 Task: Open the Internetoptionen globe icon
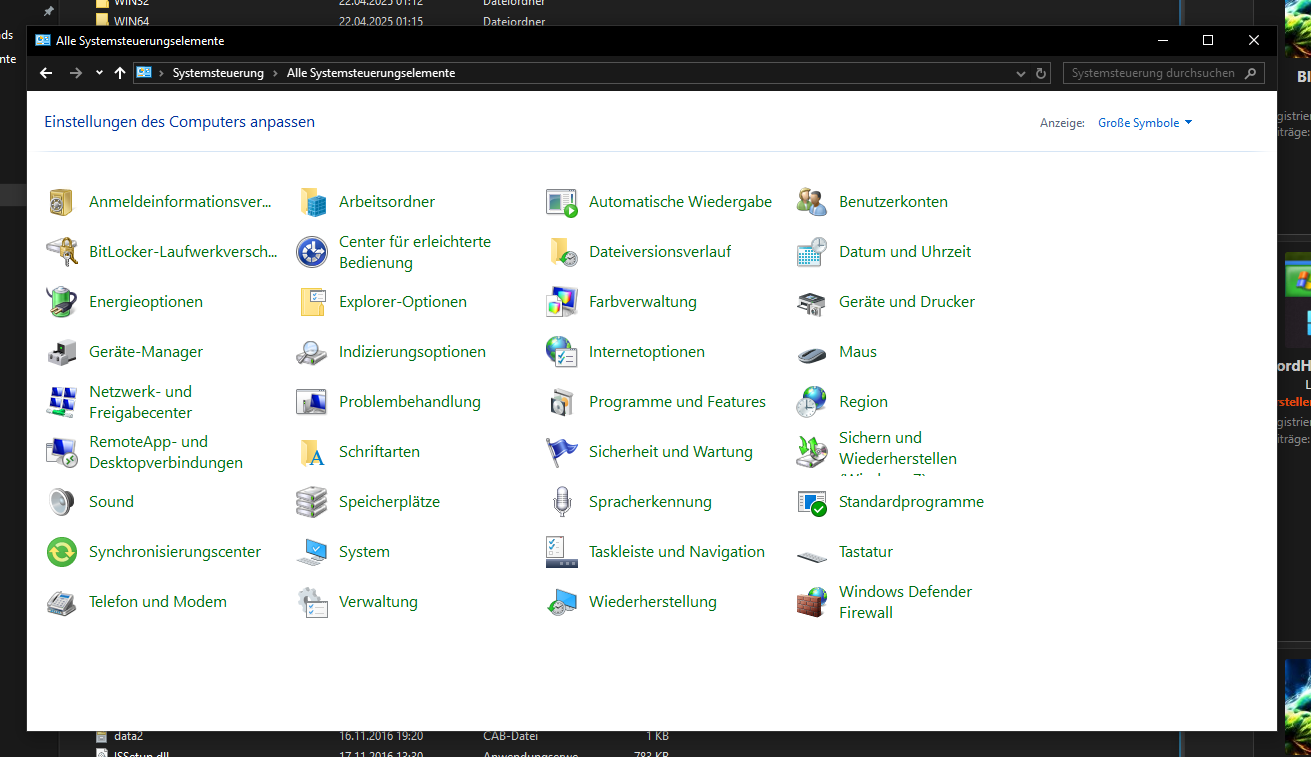562,352
